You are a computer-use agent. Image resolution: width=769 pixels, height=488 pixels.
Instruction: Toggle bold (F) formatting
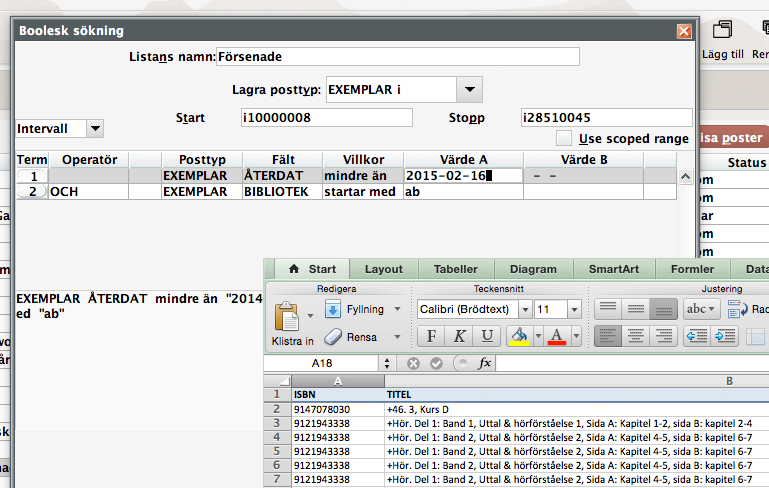[x=432, y=336]
